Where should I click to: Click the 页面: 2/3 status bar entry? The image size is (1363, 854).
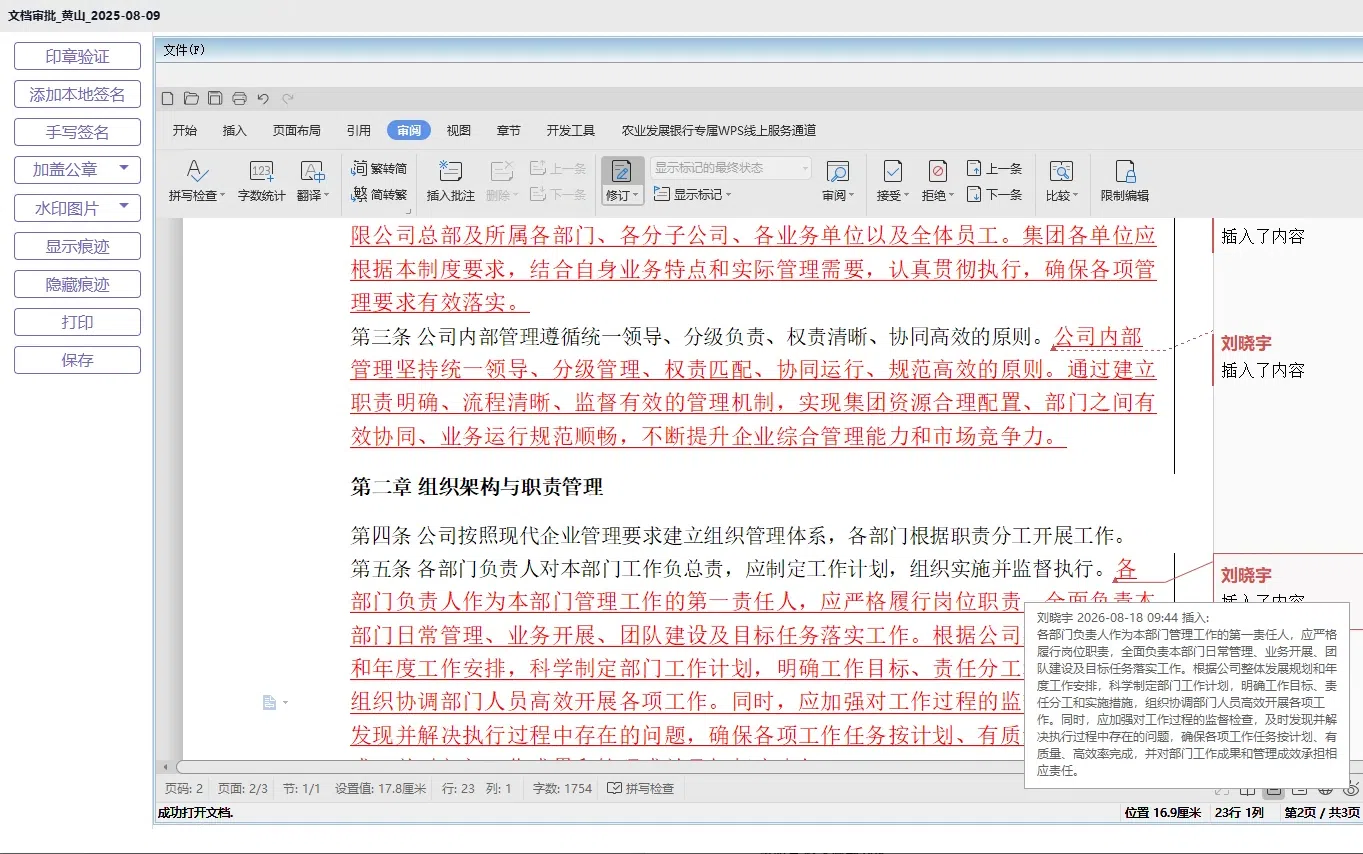pyautogui.click(x=243, y=788)
